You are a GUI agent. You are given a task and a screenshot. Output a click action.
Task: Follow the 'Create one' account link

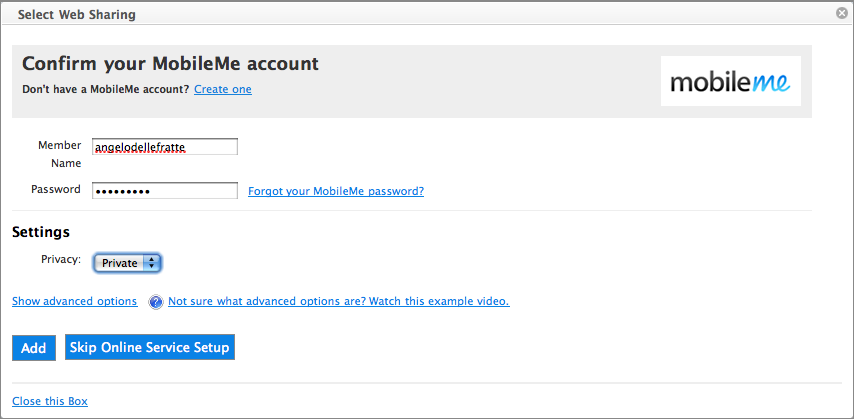pos(223,89)
